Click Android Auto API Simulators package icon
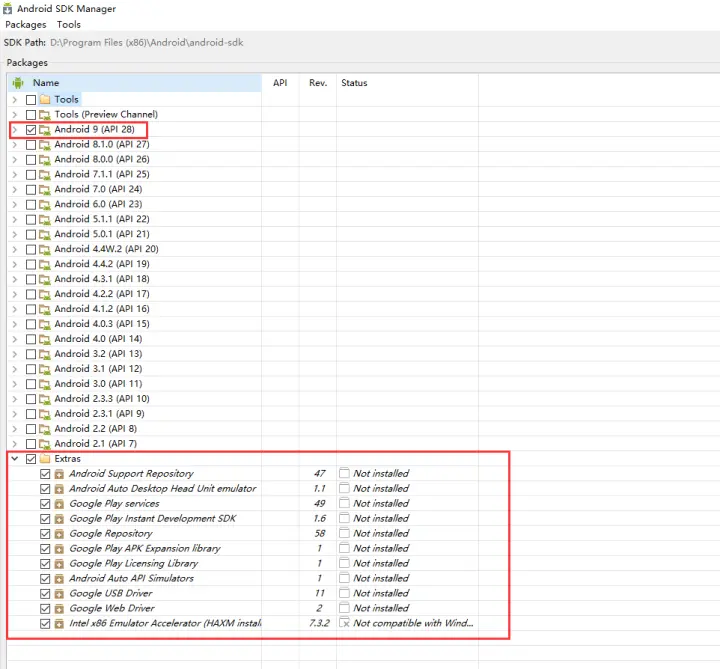Viewport: 720px width, 669px height. (59, 579)
